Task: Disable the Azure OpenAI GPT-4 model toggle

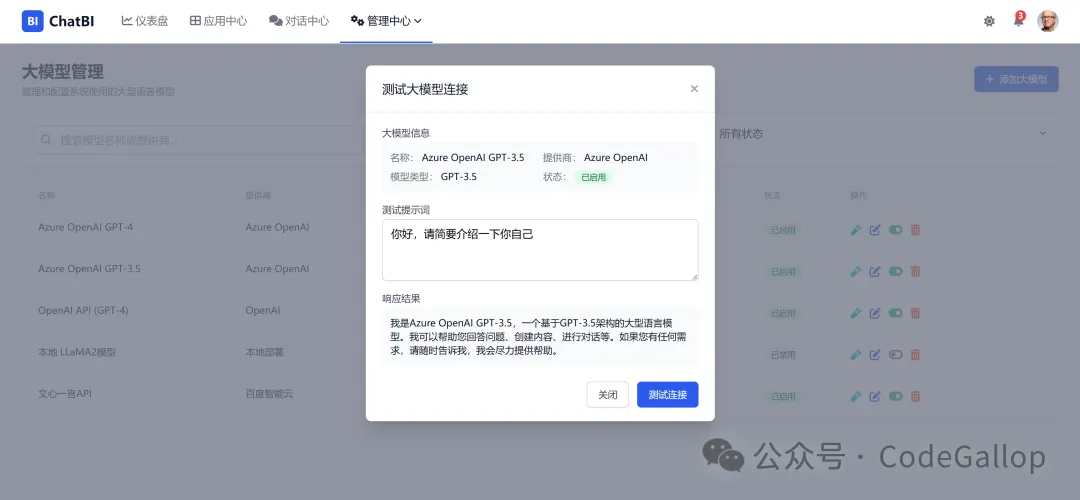Action: tap(895, 230)
